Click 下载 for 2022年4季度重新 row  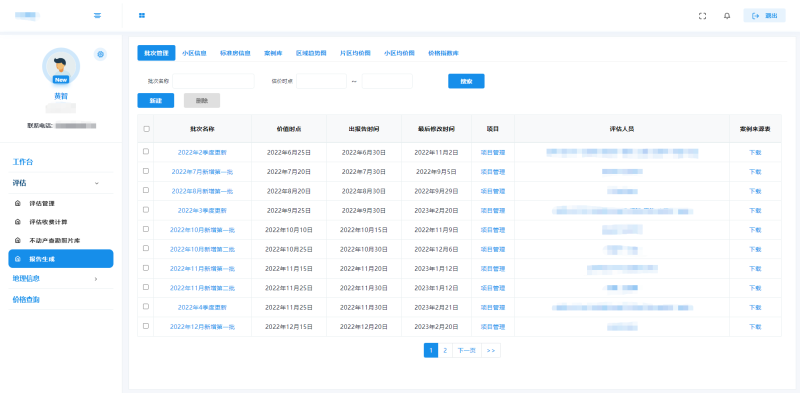click(x=755, y=307)
